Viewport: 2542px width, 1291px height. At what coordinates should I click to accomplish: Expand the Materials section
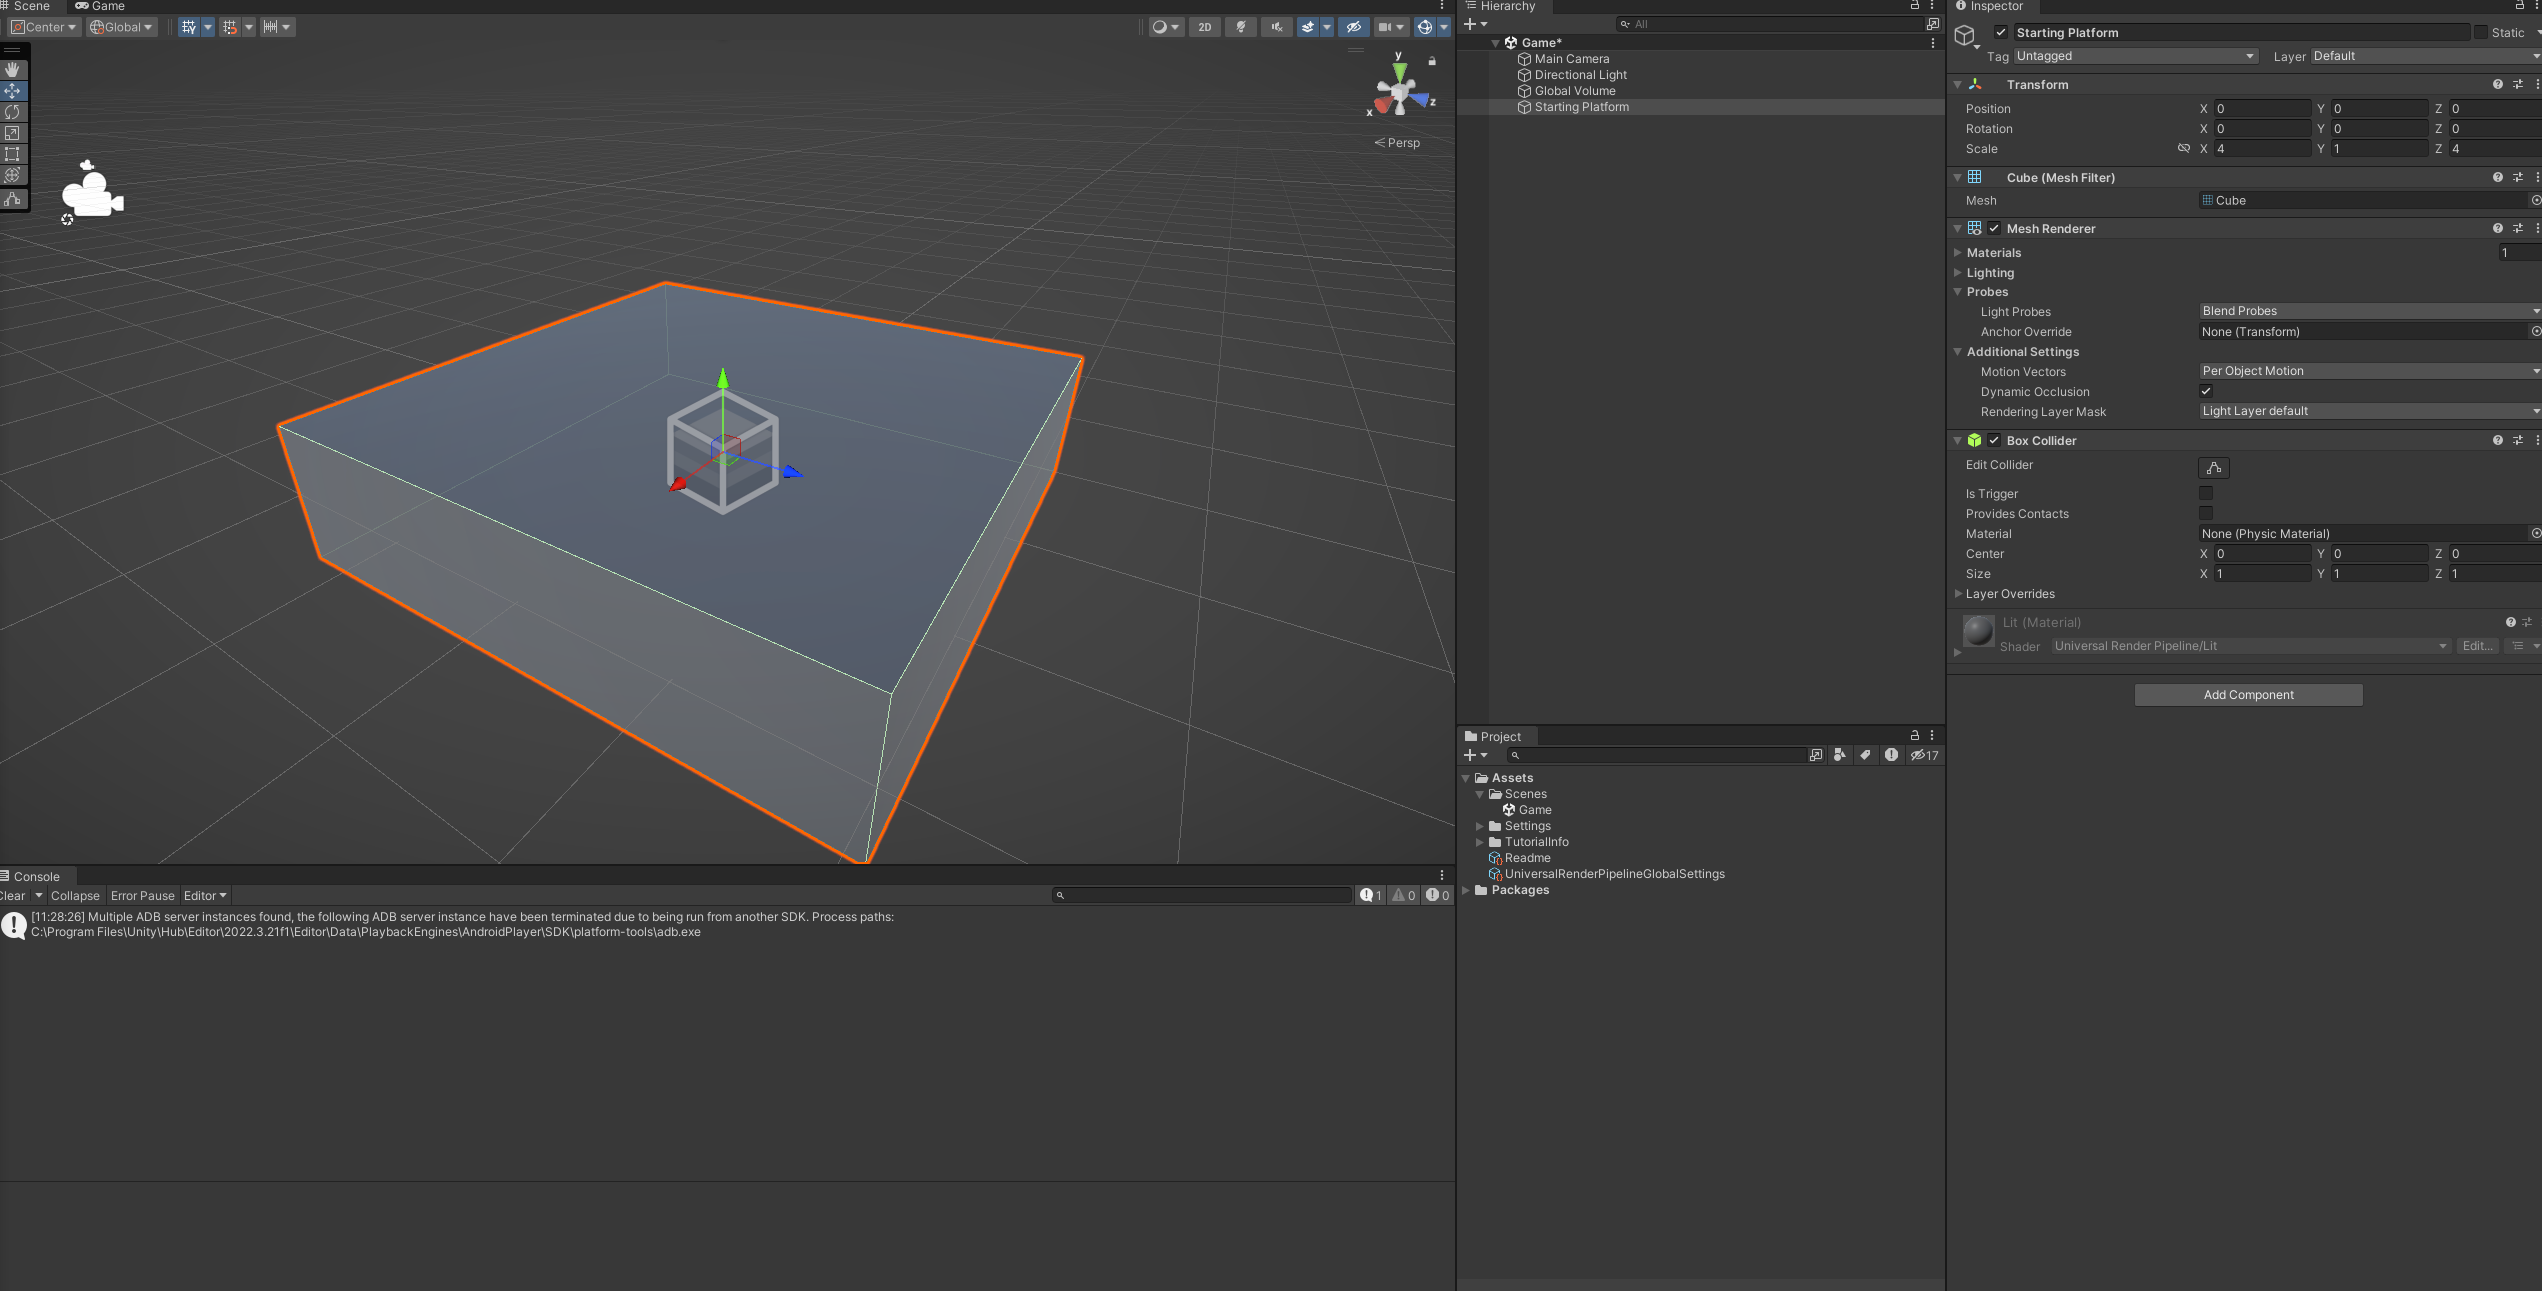click(1958, 253)
